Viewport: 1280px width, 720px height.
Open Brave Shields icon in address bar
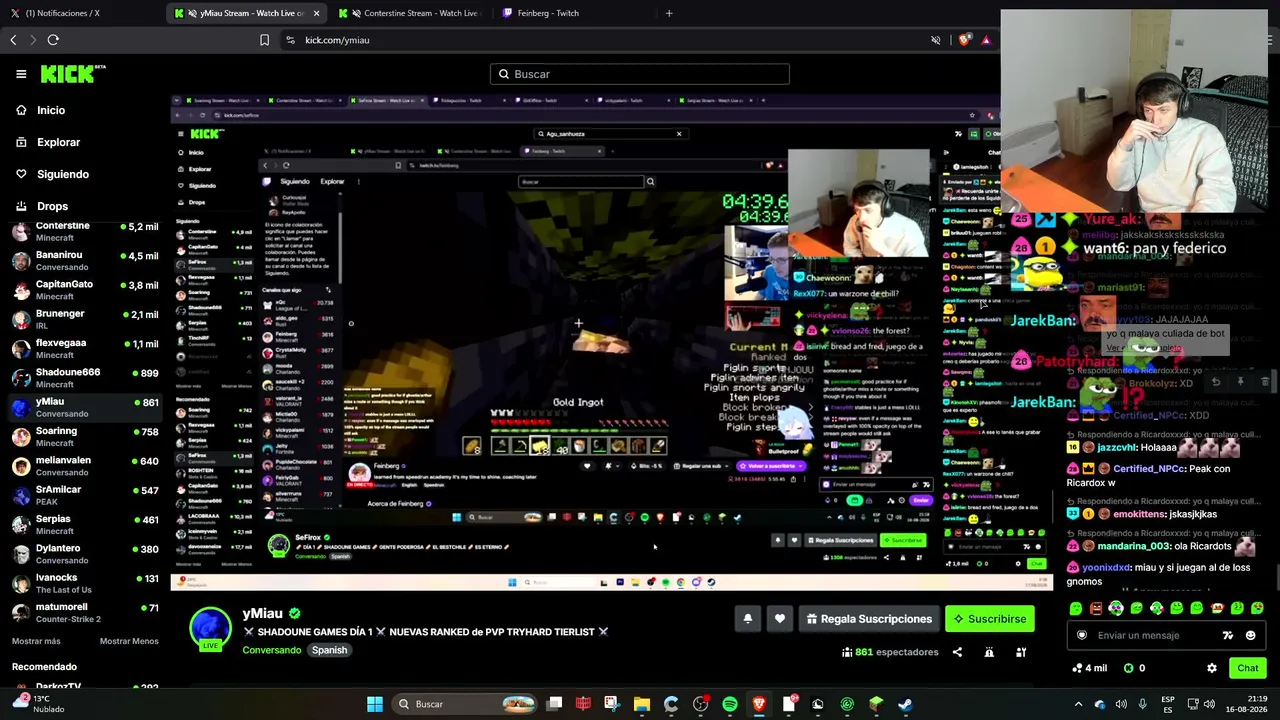964,40
